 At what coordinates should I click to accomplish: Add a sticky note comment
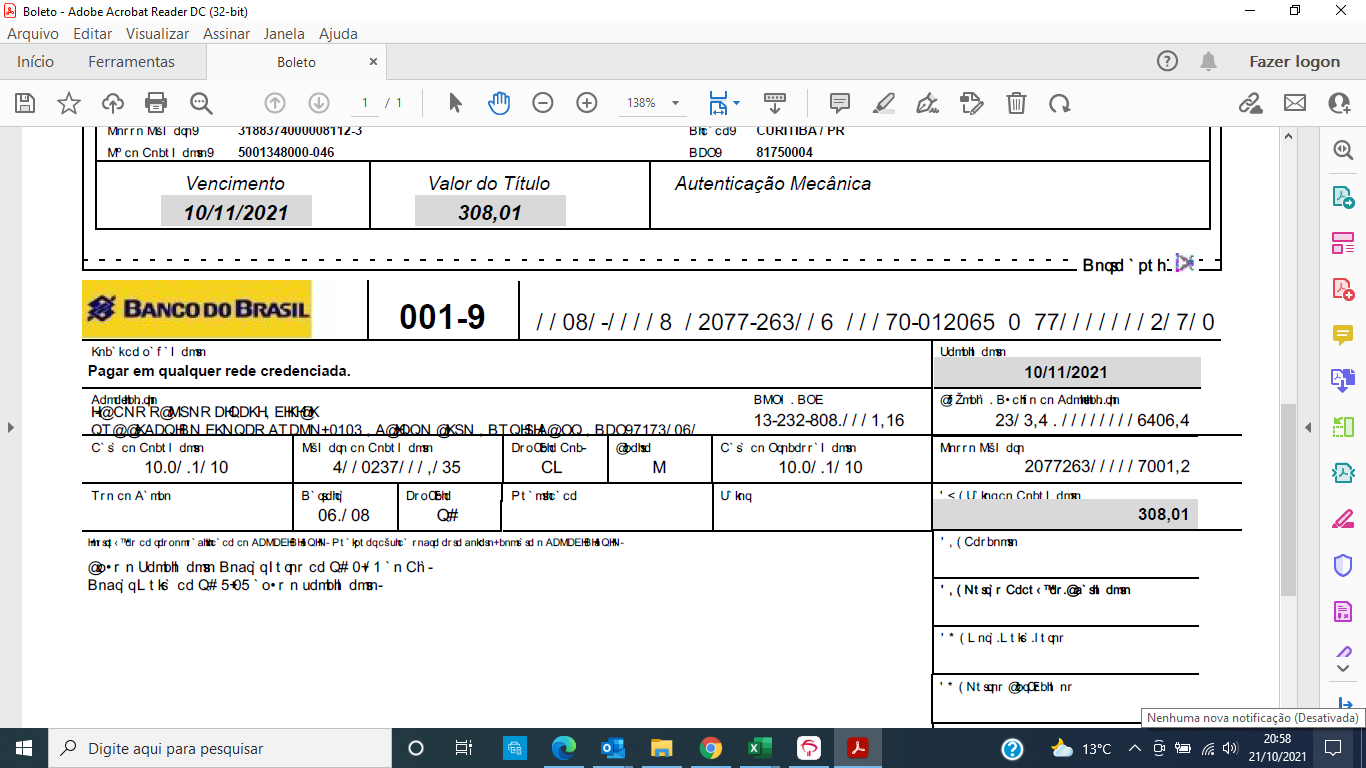click(840, 102)
